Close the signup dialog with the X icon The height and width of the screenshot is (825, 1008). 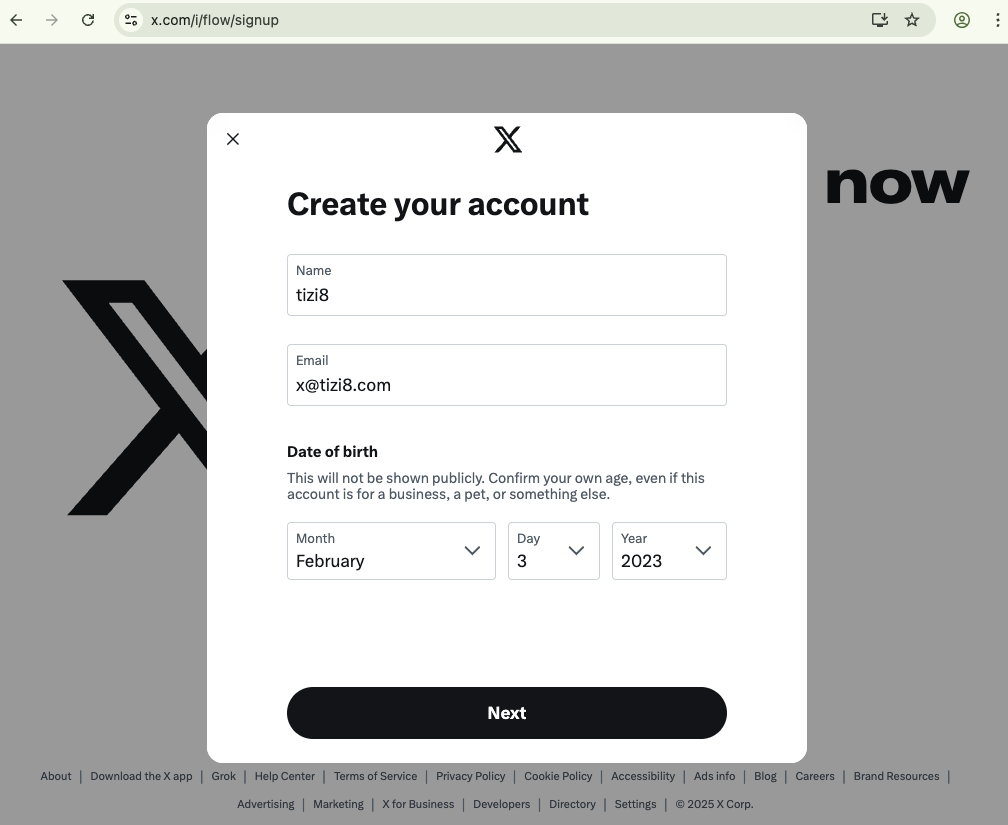233,139
